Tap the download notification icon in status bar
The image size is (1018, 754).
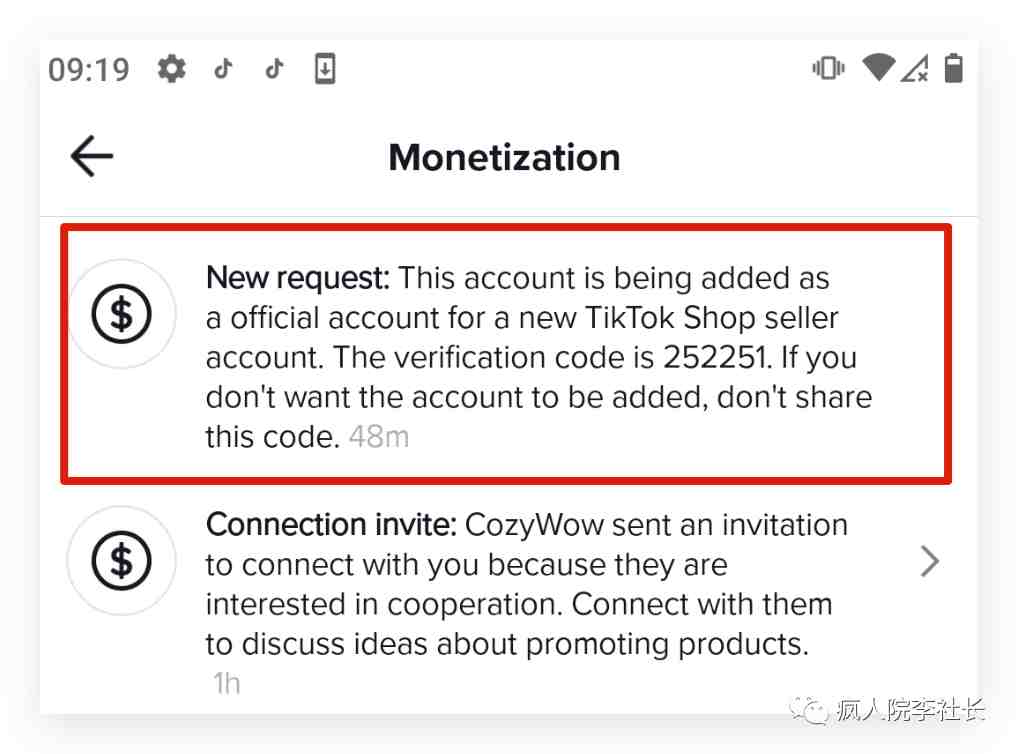[324, 69]
